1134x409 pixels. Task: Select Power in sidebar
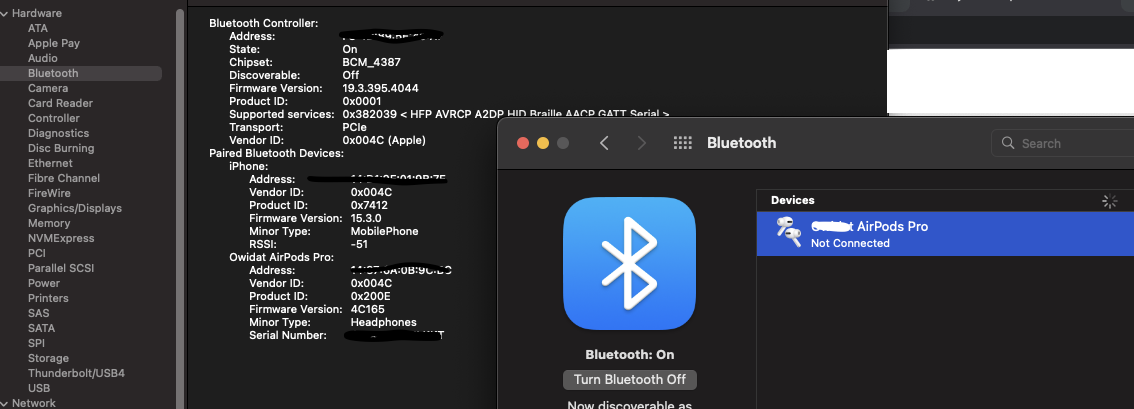click(44, 283)
